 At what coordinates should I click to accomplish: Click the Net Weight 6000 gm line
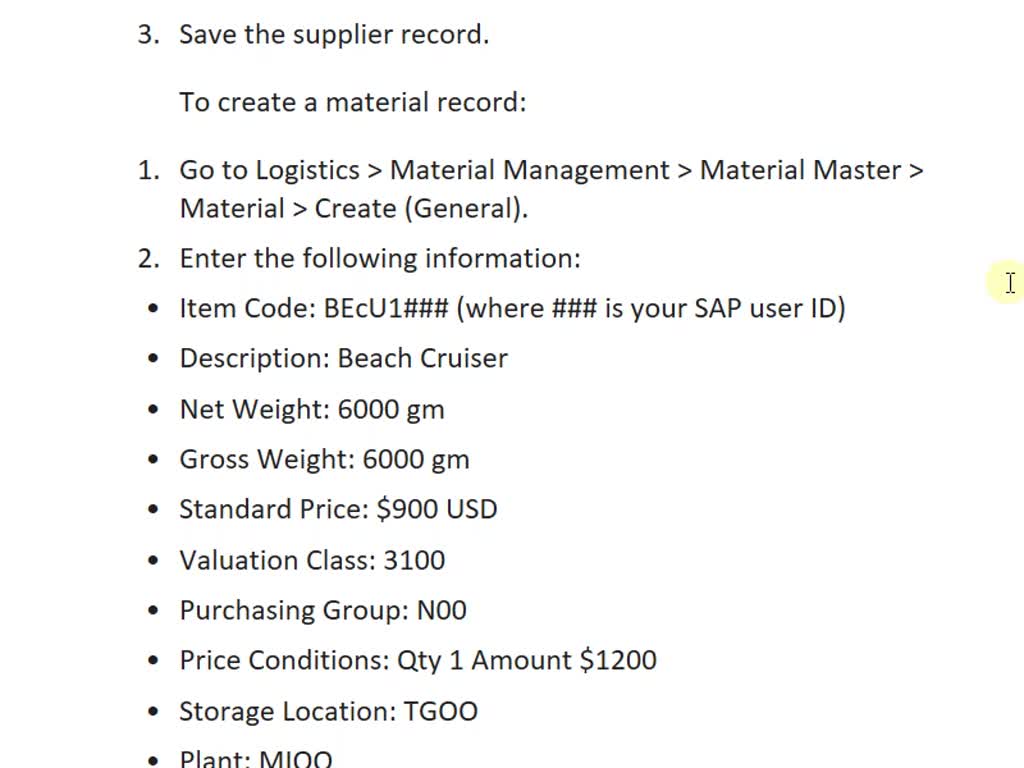(312, 409)
